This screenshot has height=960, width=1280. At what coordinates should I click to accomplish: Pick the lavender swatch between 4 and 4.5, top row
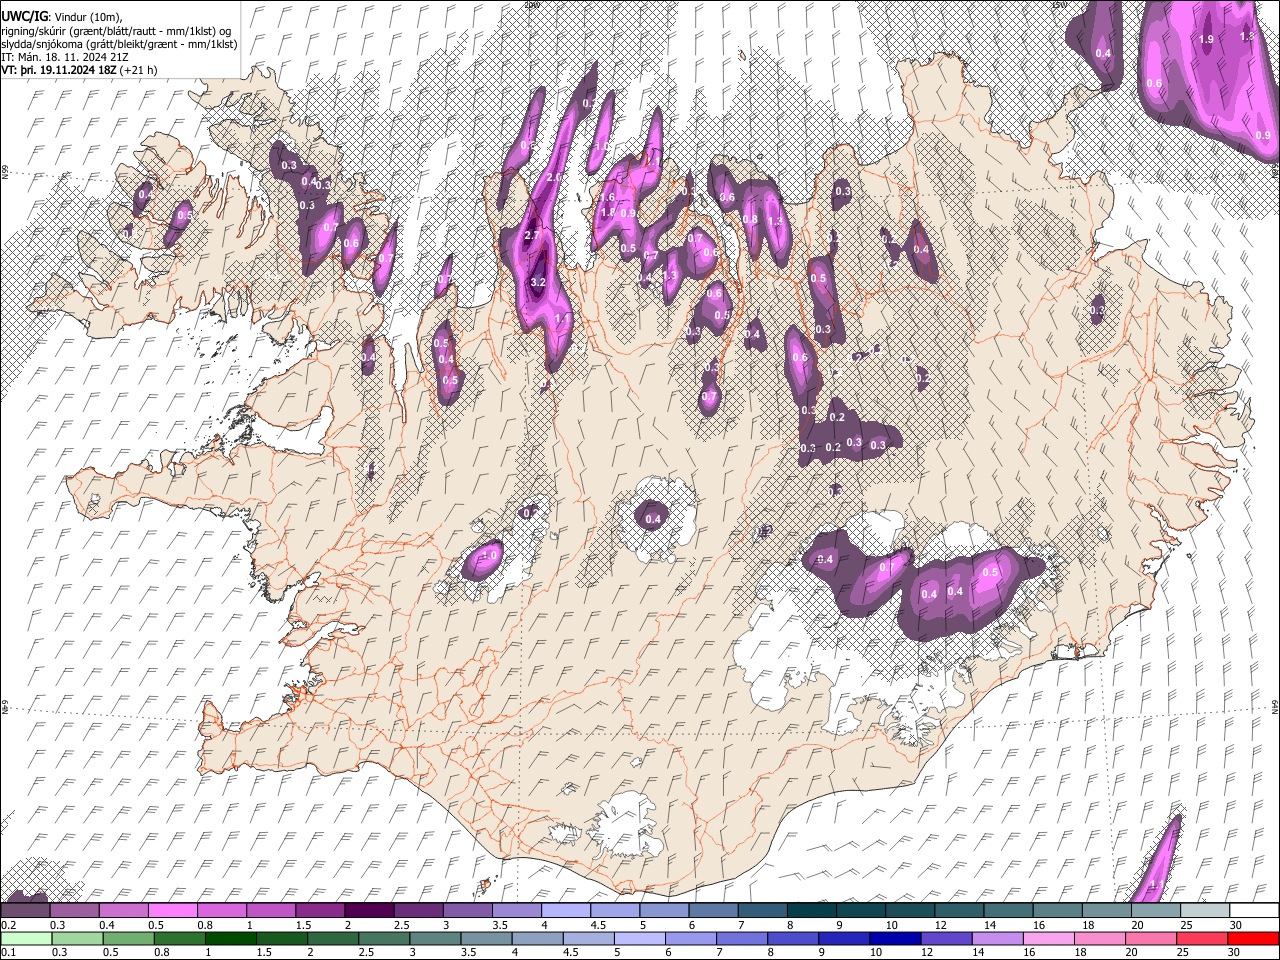click(565, 911)
